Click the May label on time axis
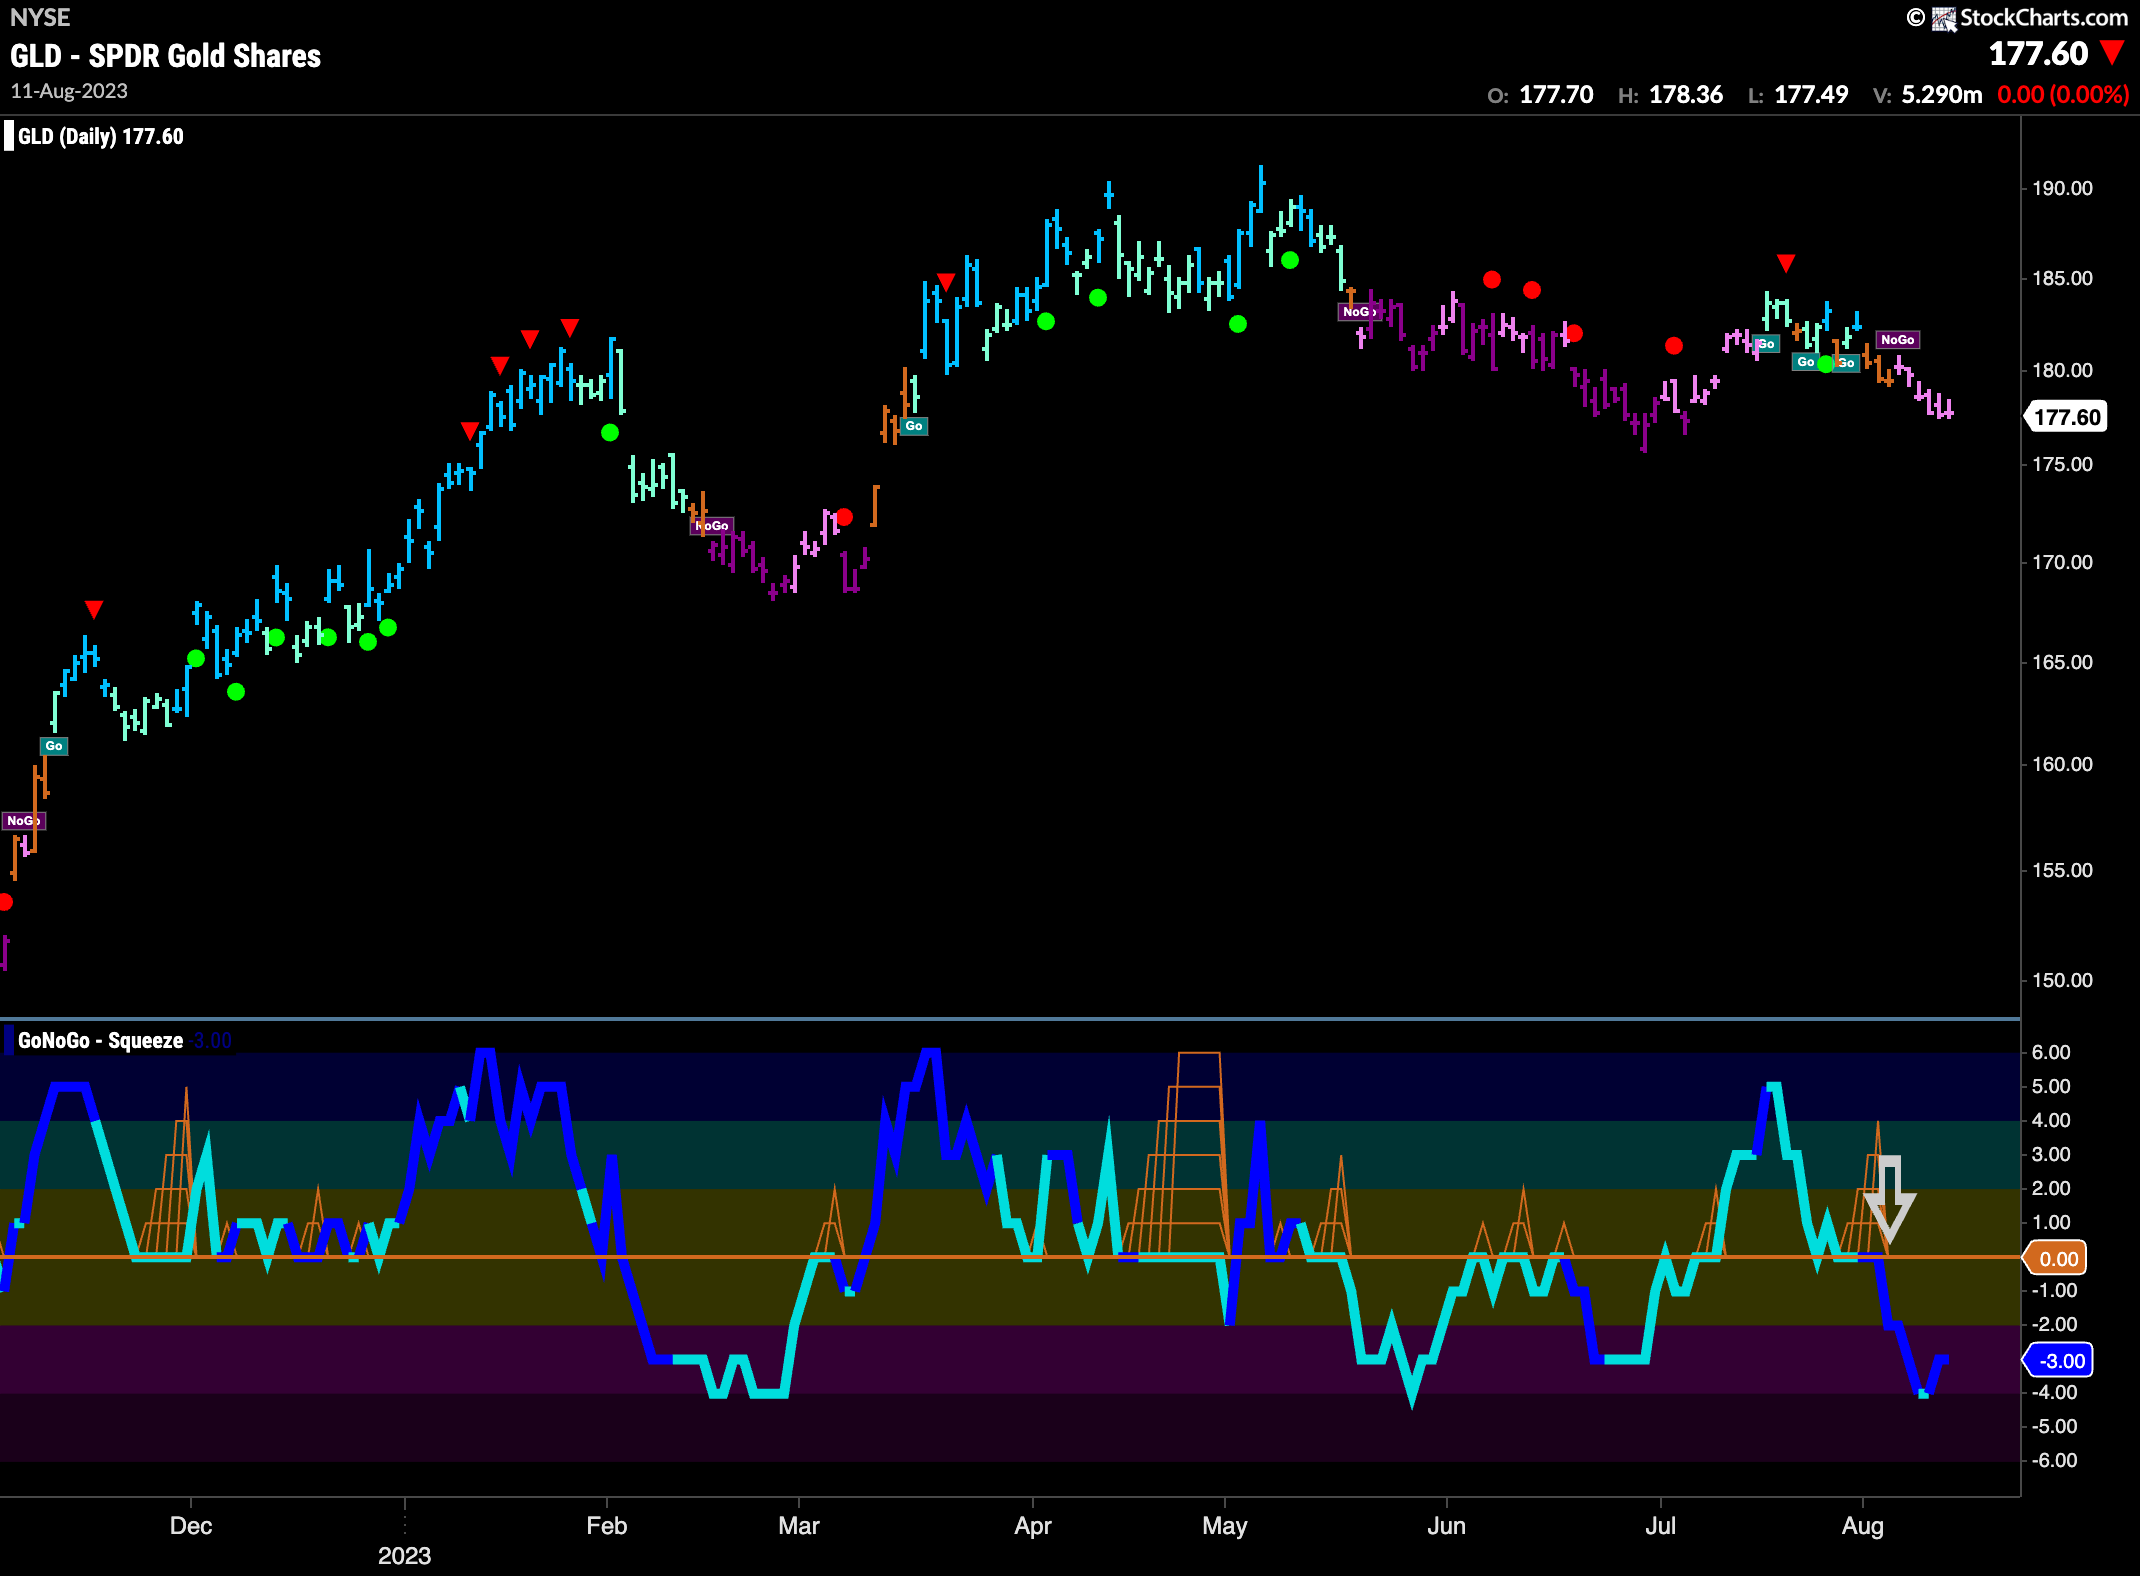 click(x=1225, y=1526)
